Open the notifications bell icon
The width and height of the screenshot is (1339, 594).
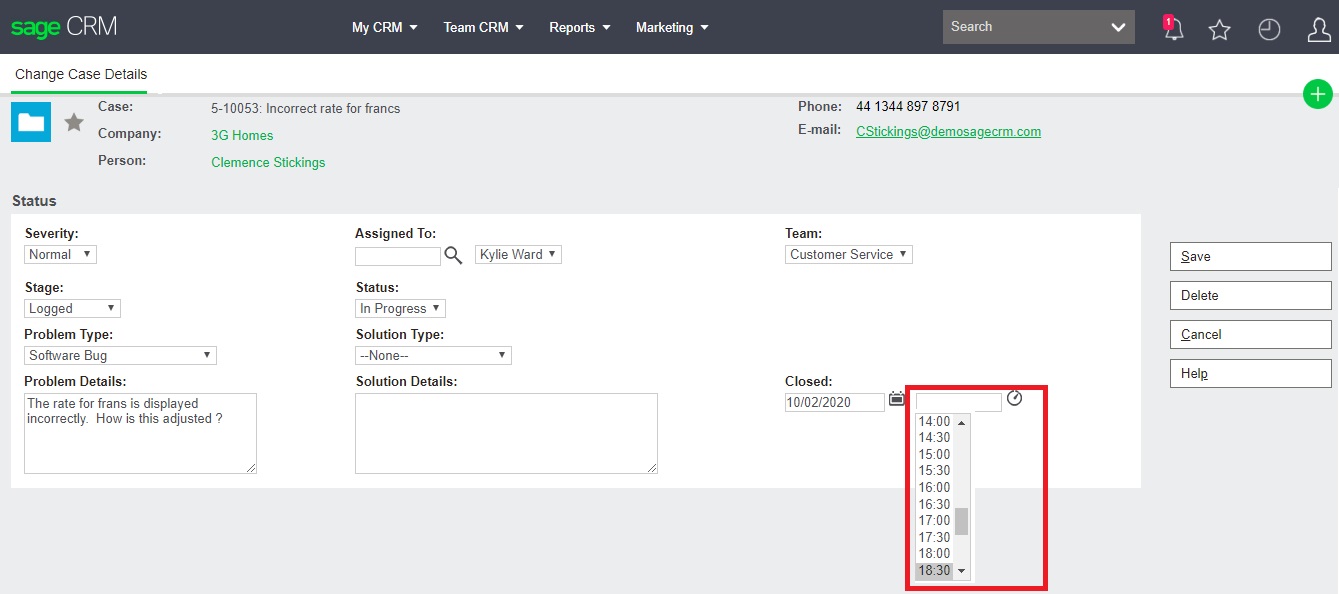(x=1173, y=28)
